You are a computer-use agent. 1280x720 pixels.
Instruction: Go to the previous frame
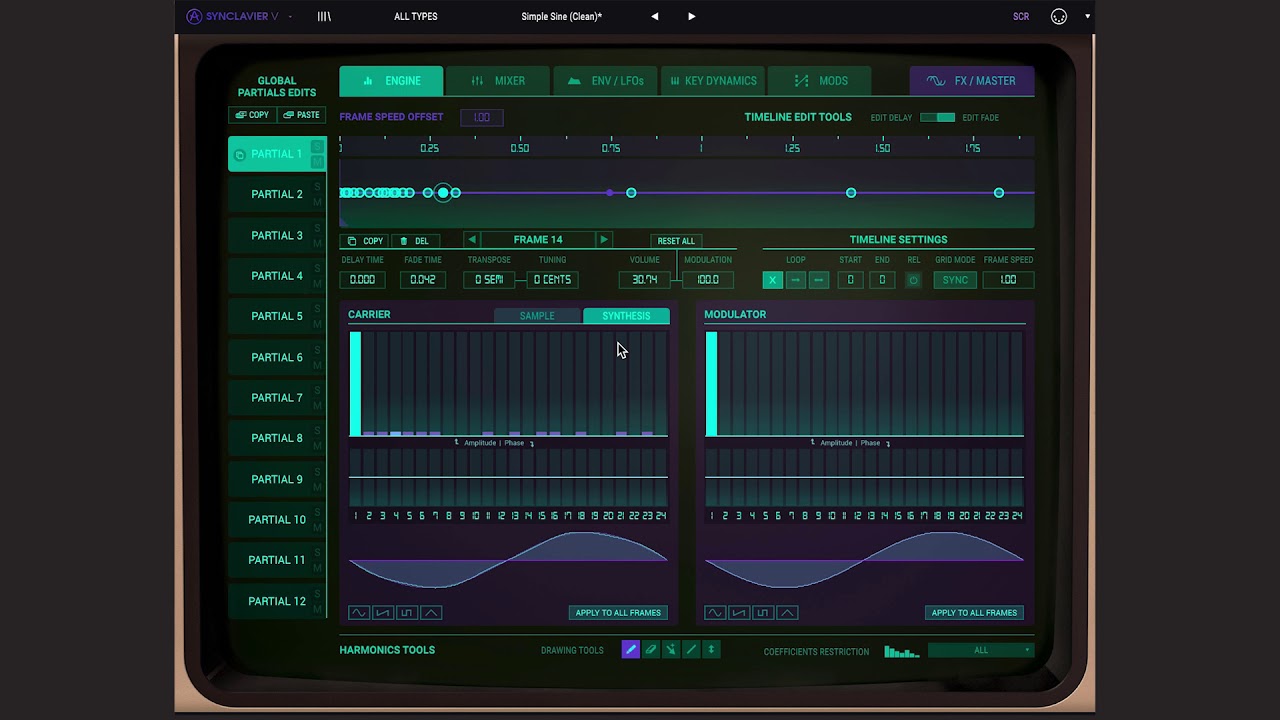pos(472,240)
